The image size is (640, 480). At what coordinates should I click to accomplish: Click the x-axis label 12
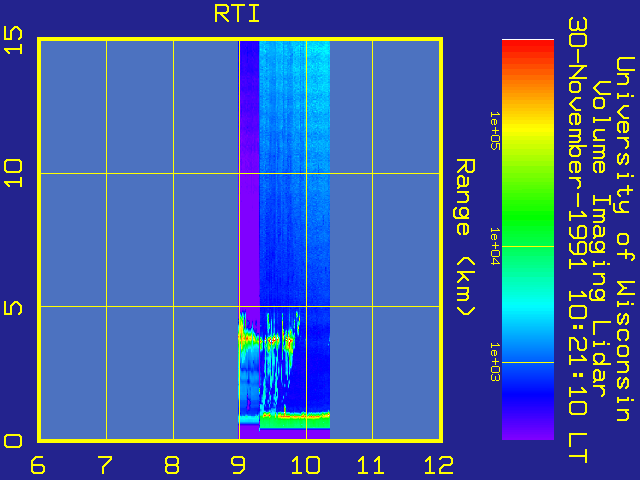click(x=439, y=465)
